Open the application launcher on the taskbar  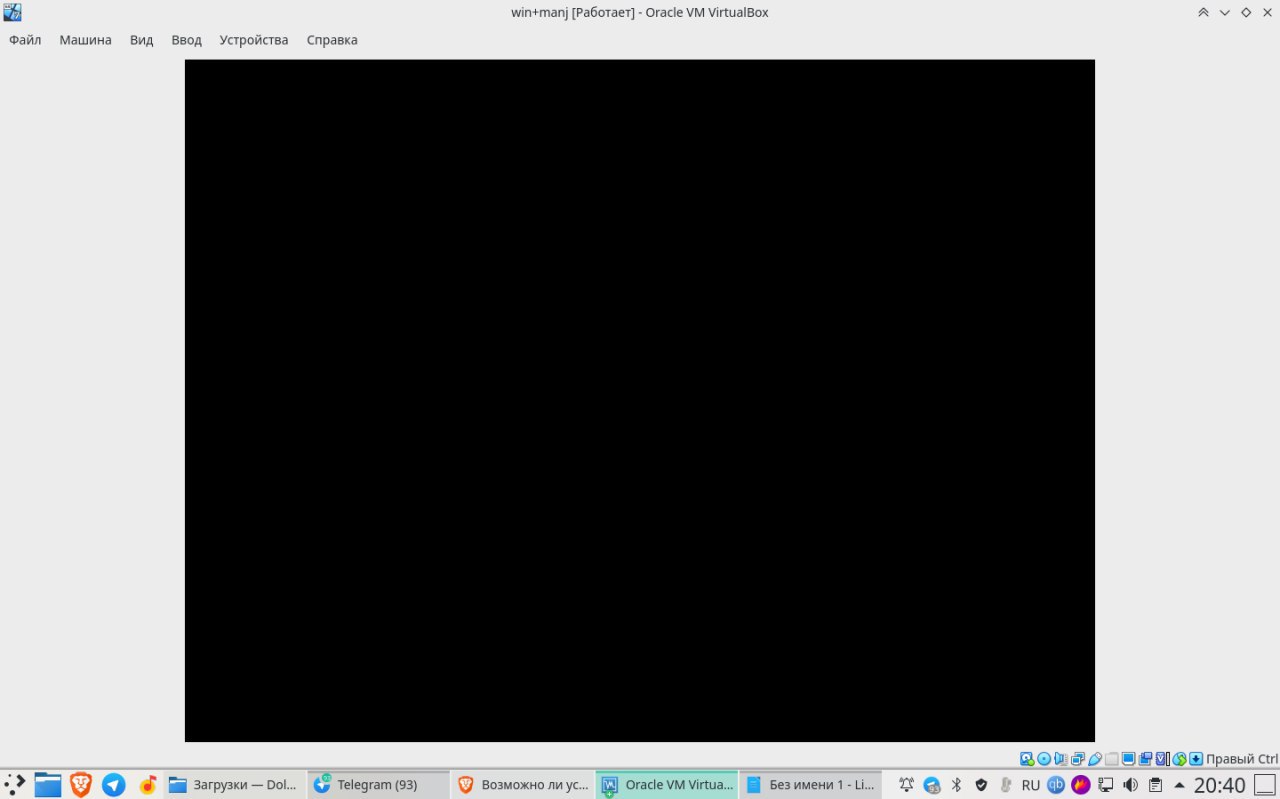(15, 785)
